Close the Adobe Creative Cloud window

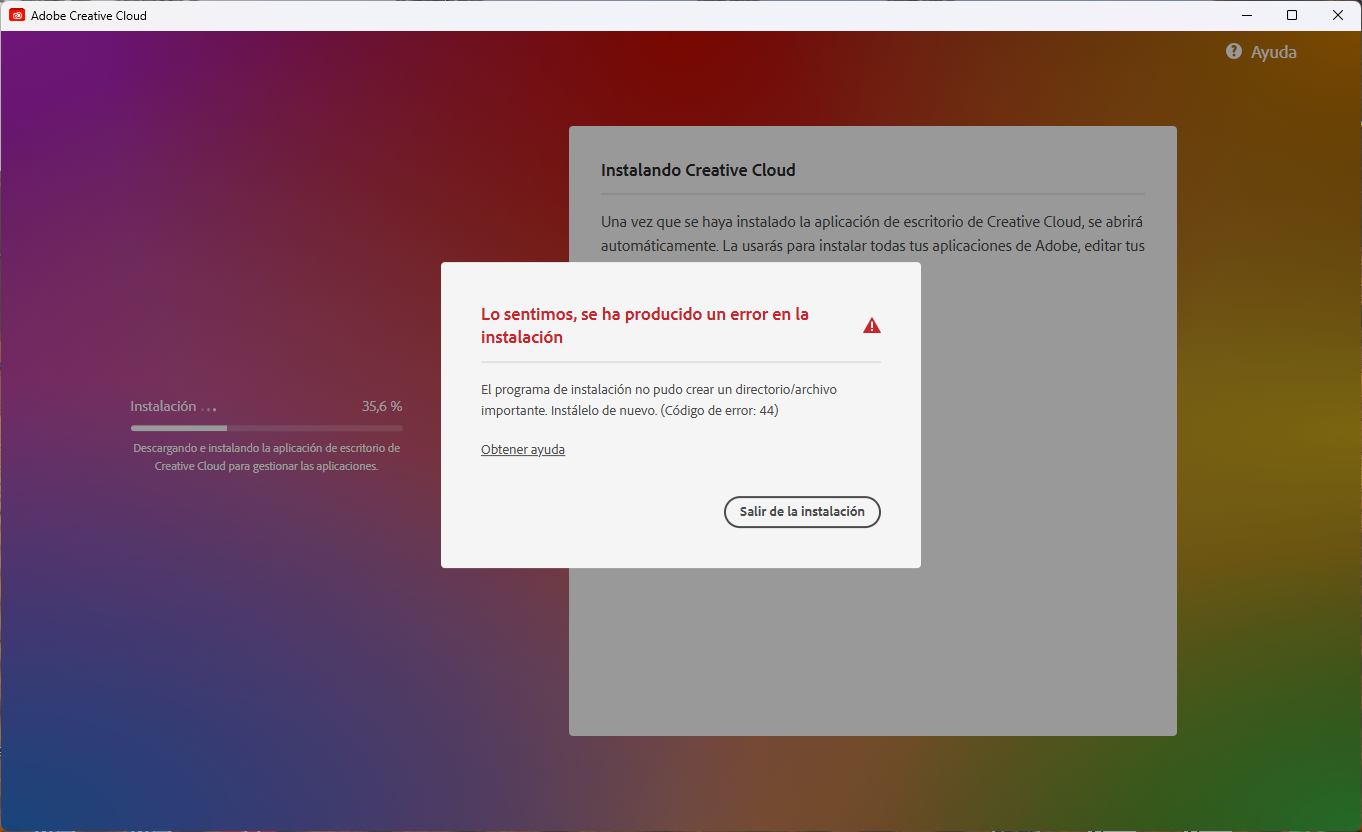[1337, 15]
